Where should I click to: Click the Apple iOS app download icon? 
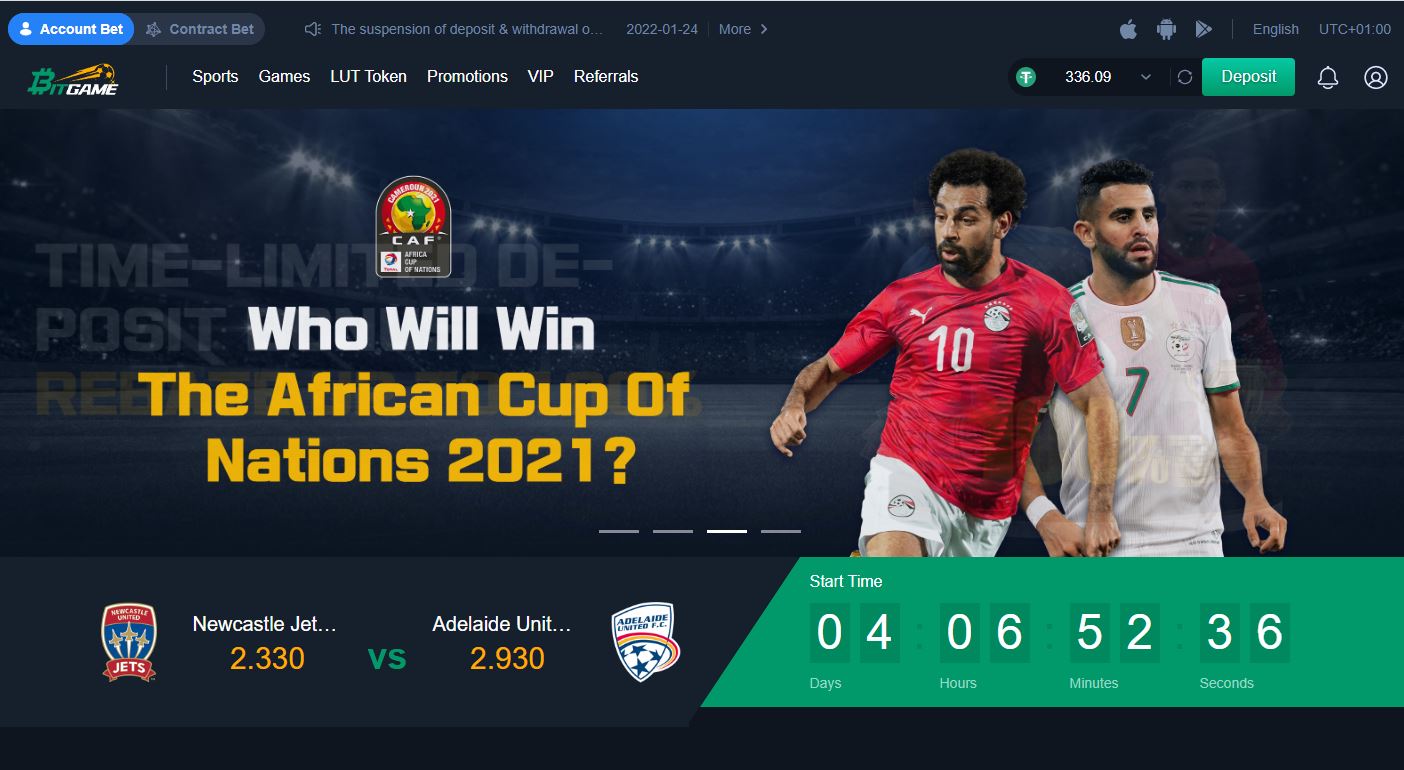point(1128,29)
